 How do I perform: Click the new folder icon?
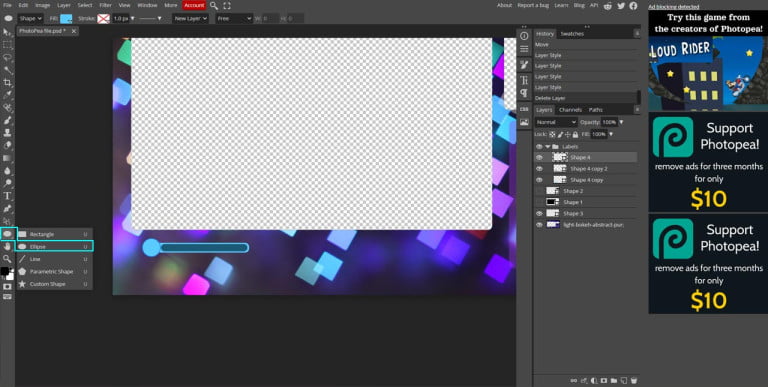614,380
